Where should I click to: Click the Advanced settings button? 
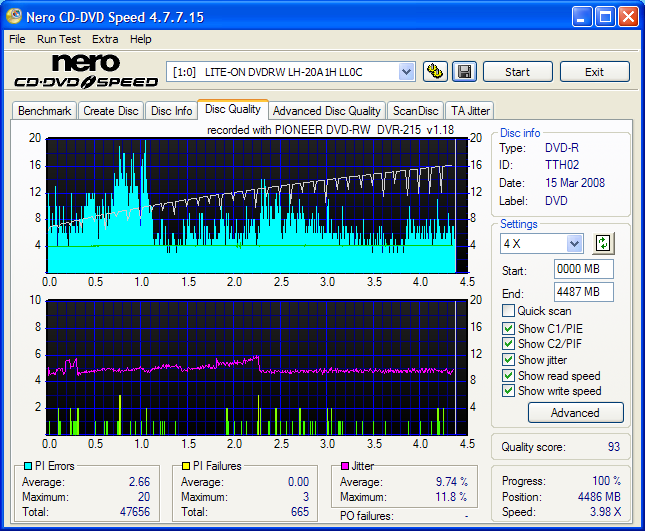click(574, 412)
